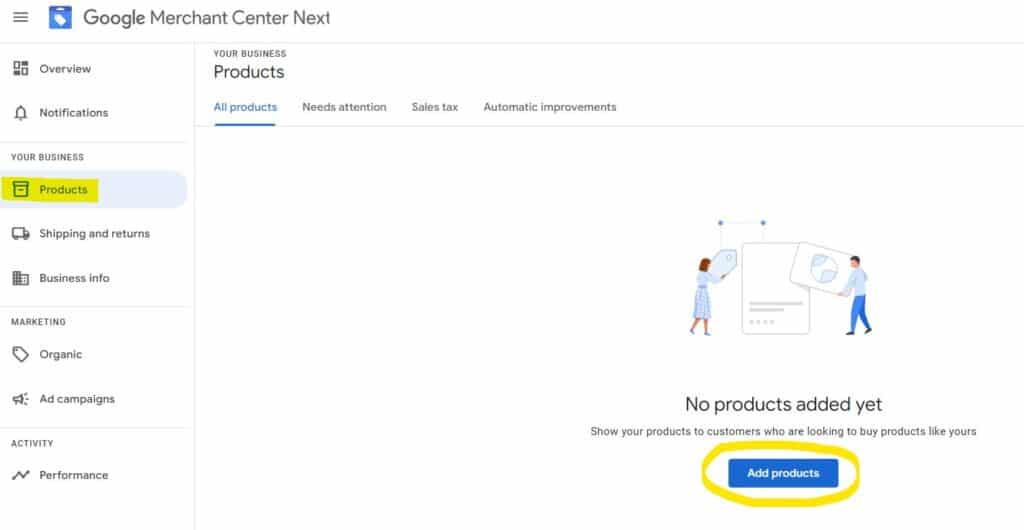Click the Notifications bell icon

(21, 113)
